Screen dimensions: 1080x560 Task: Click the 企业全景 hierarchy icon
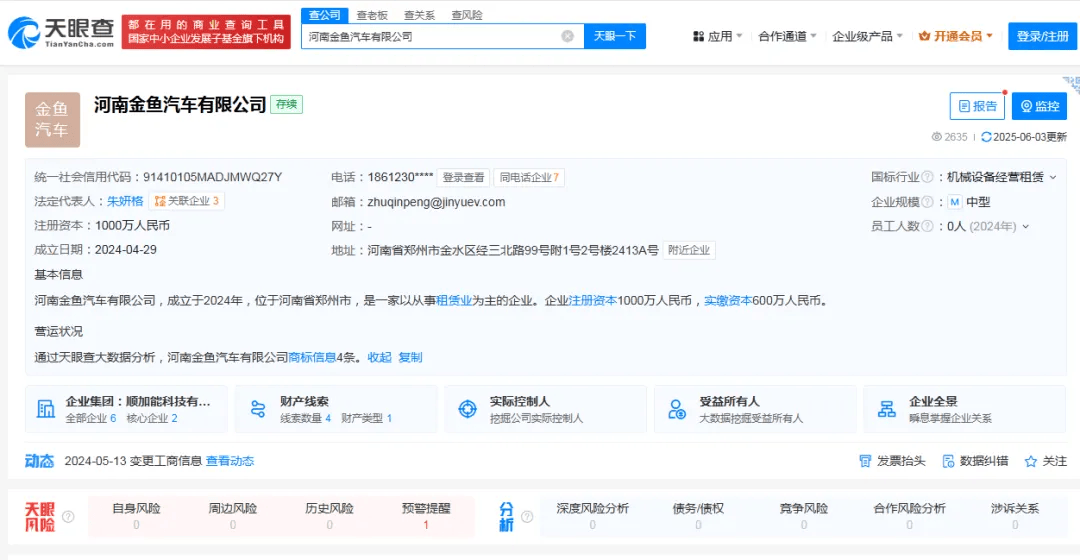click(886, 409)
